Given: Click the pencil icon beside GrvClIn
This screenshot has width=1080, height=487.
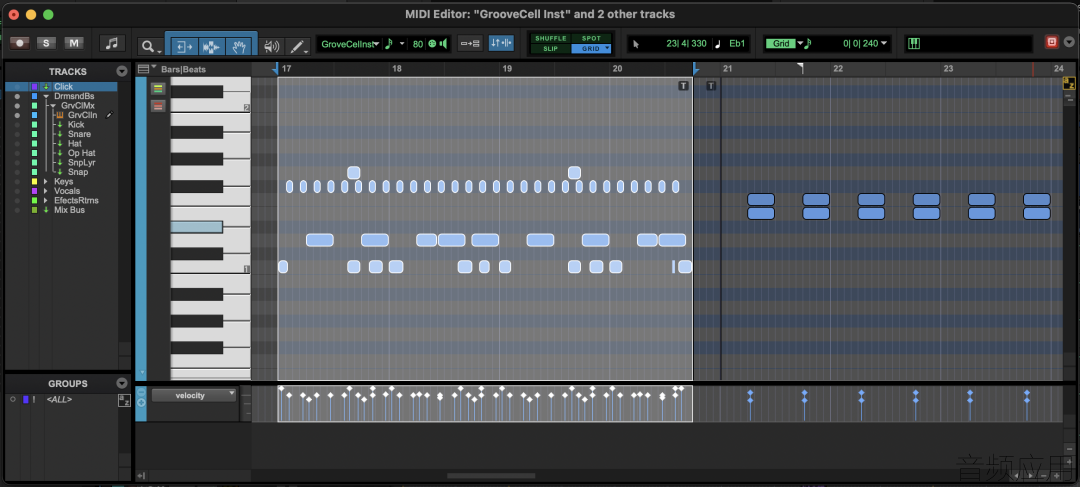Looking at the screenshot, I should [x=109, y=115].
